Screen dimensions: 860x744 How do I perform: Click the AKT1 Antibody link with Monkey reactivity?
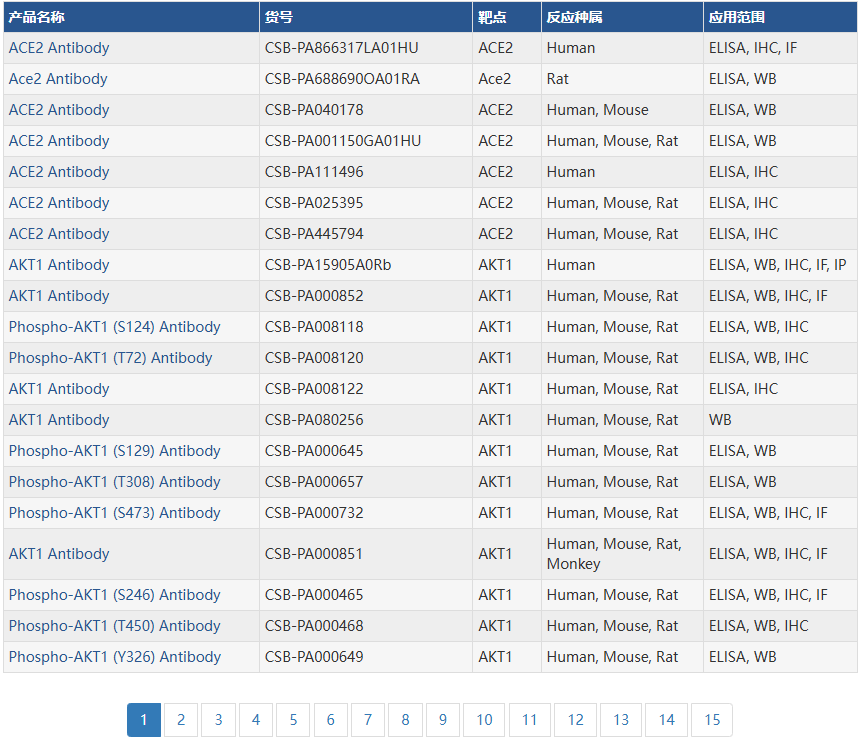[59, 554]
